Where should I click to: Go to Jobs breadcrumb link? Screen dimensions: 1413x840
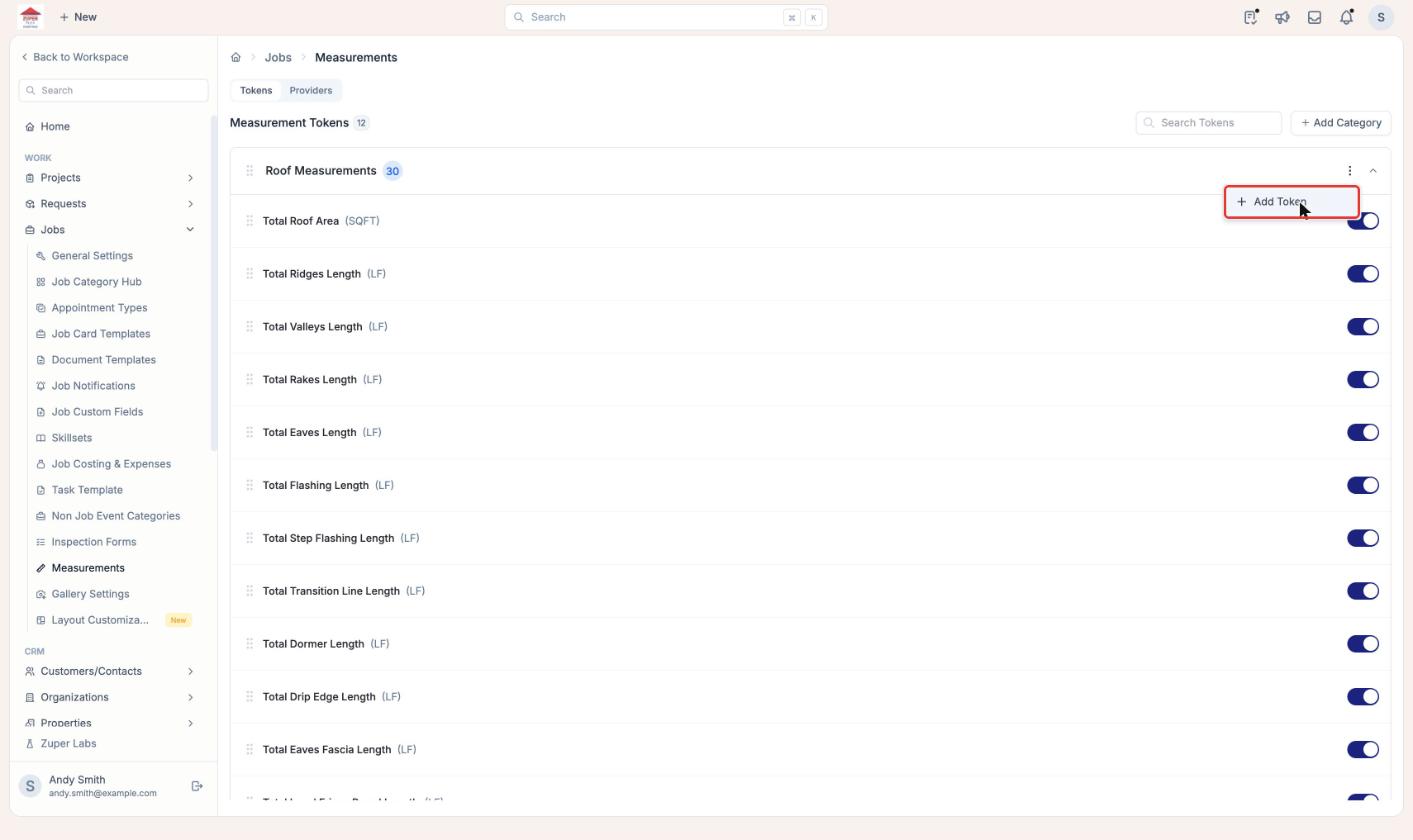point(278,58)
